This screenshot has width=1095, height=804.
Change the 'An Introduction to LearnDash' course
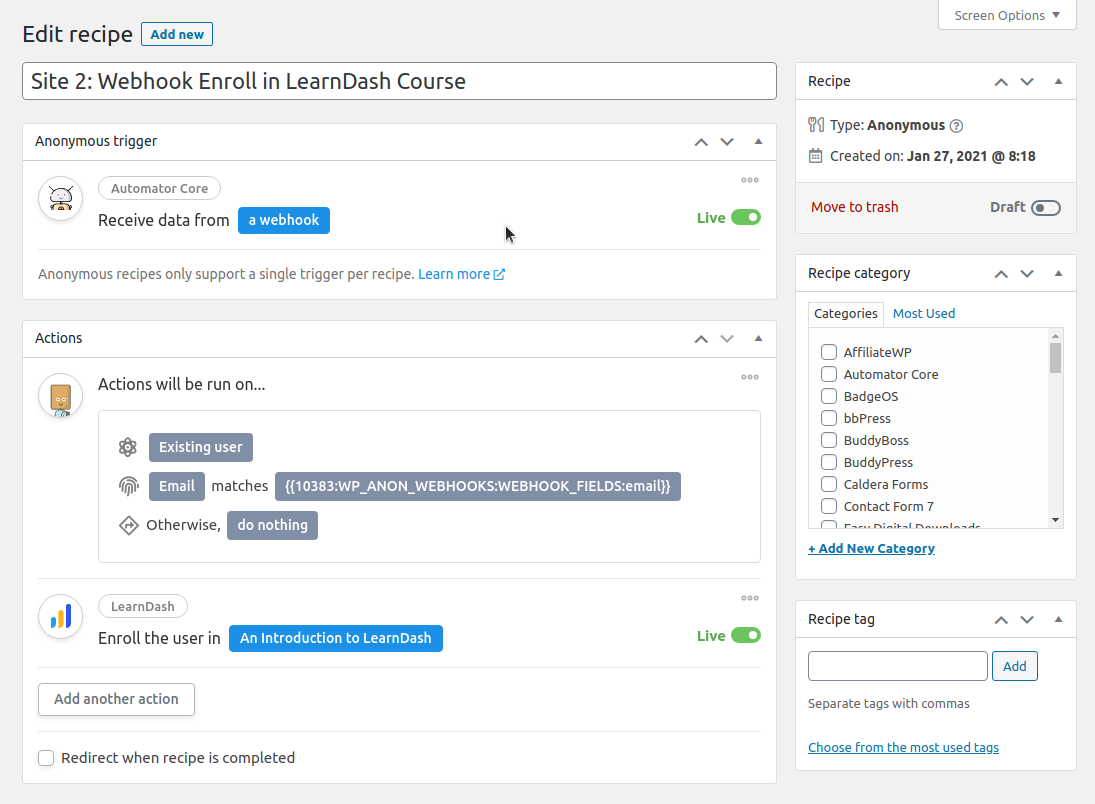pos(336,638)
